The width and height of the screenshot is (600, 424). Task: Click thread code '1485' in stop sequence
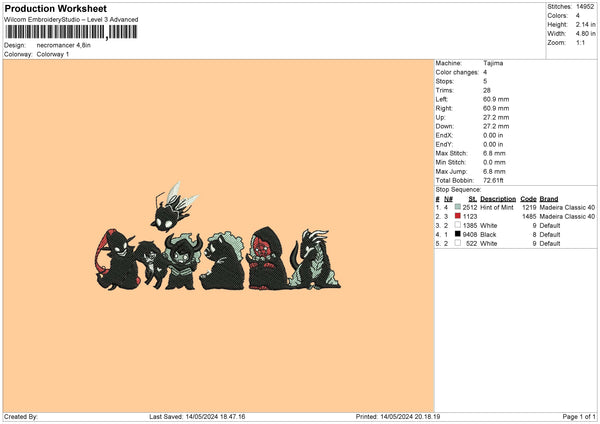tap(529, 217)
